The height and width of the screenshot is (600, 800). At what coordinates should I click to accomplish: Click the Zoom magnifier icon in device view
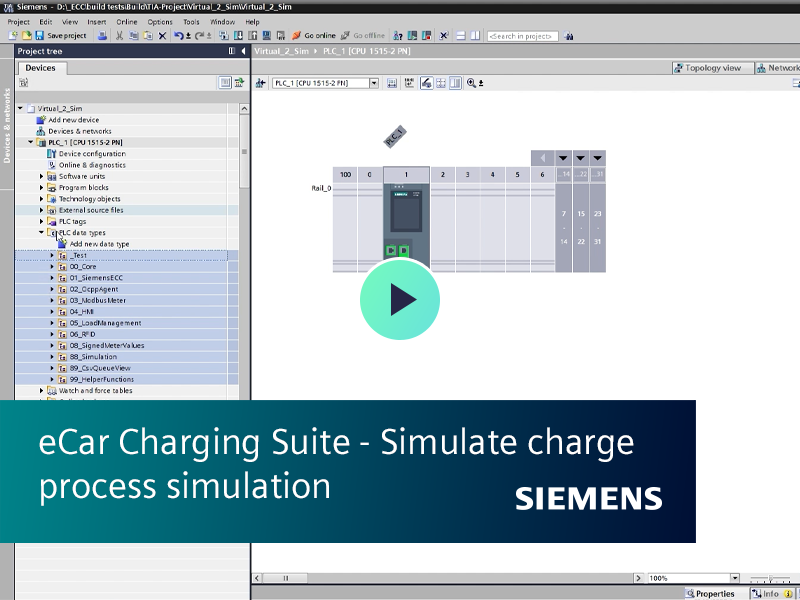(471, 83)
